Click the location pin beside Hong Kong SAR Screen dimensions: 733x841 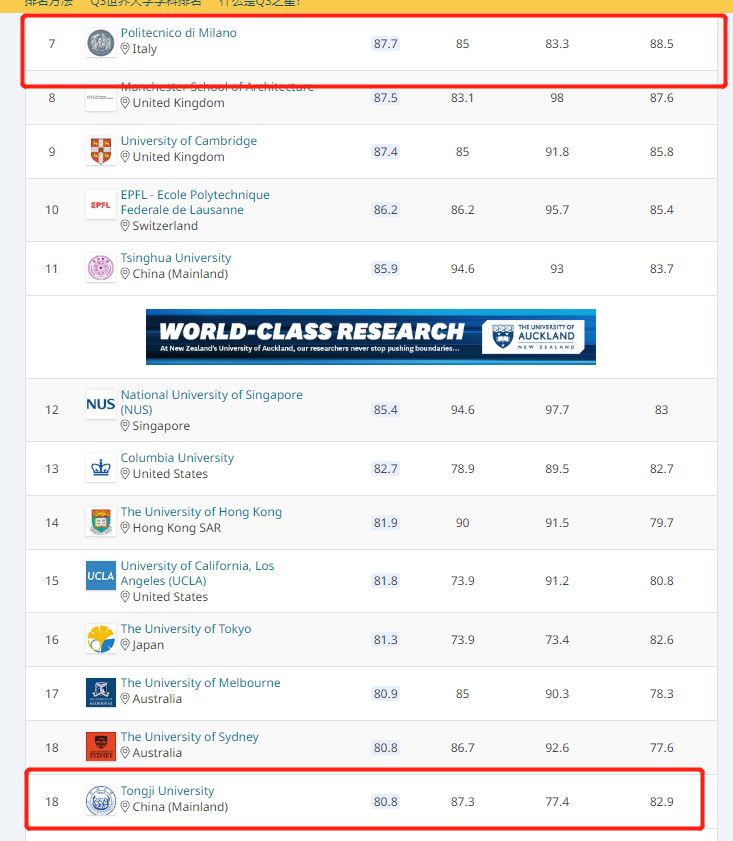(x=125, y=528)
